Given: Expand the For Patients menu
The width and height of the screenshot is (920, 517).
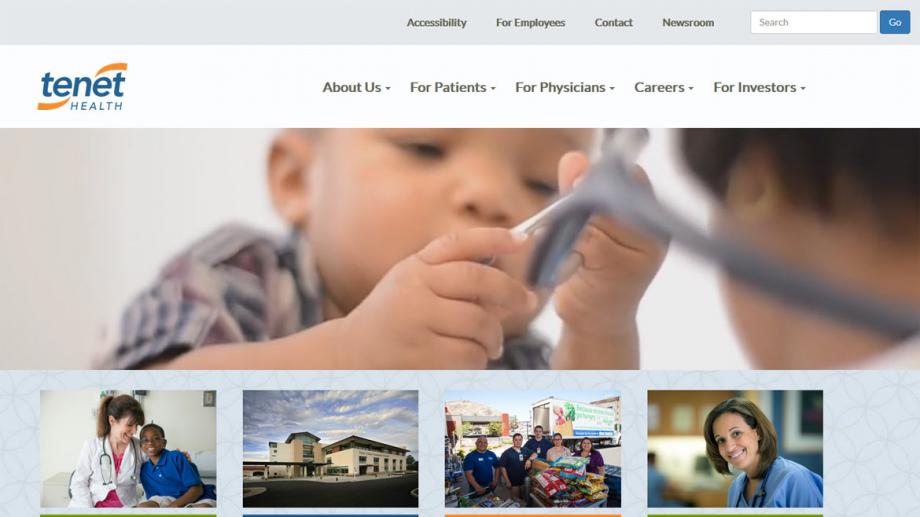Looking at the screenshot, I should click(452, 87).
